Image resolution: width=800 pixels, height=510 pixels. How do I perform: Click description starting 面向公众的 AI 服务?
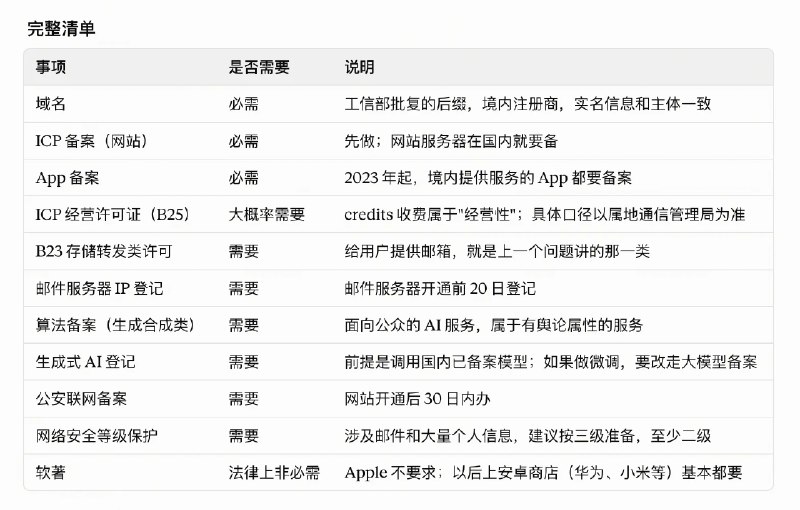click(x=493, y=325)
